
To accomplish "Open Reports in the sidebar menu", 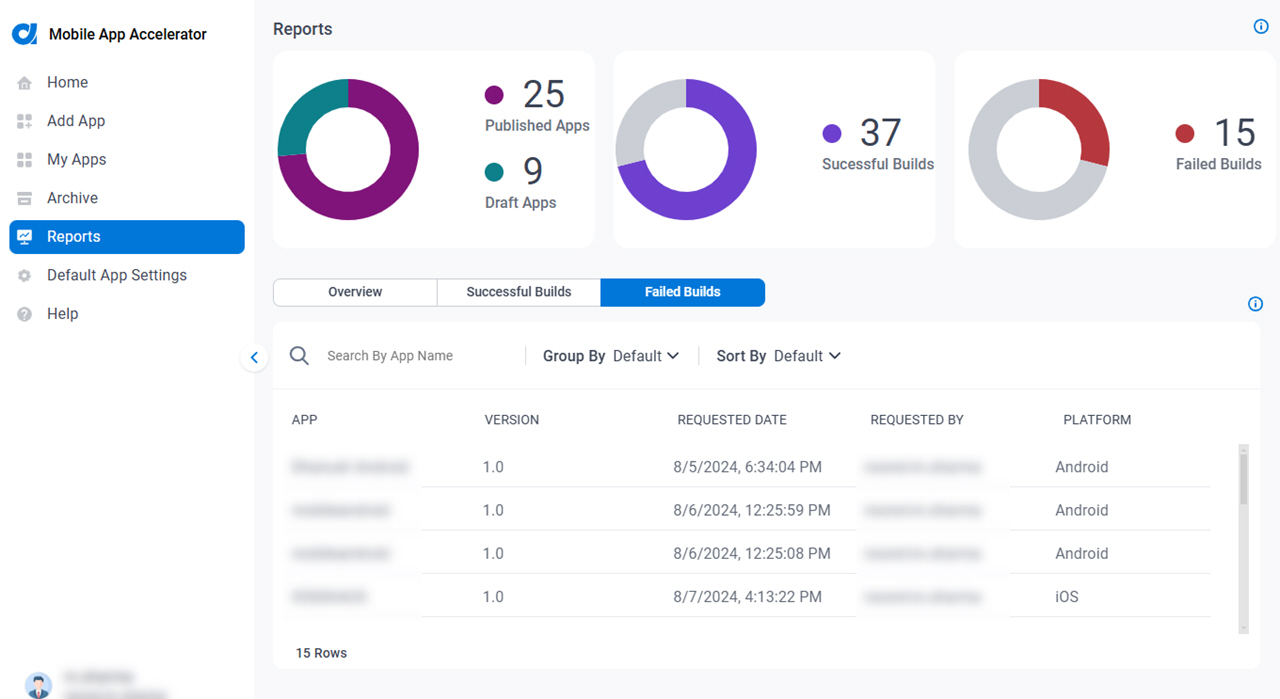I will [x=127, y=237].
